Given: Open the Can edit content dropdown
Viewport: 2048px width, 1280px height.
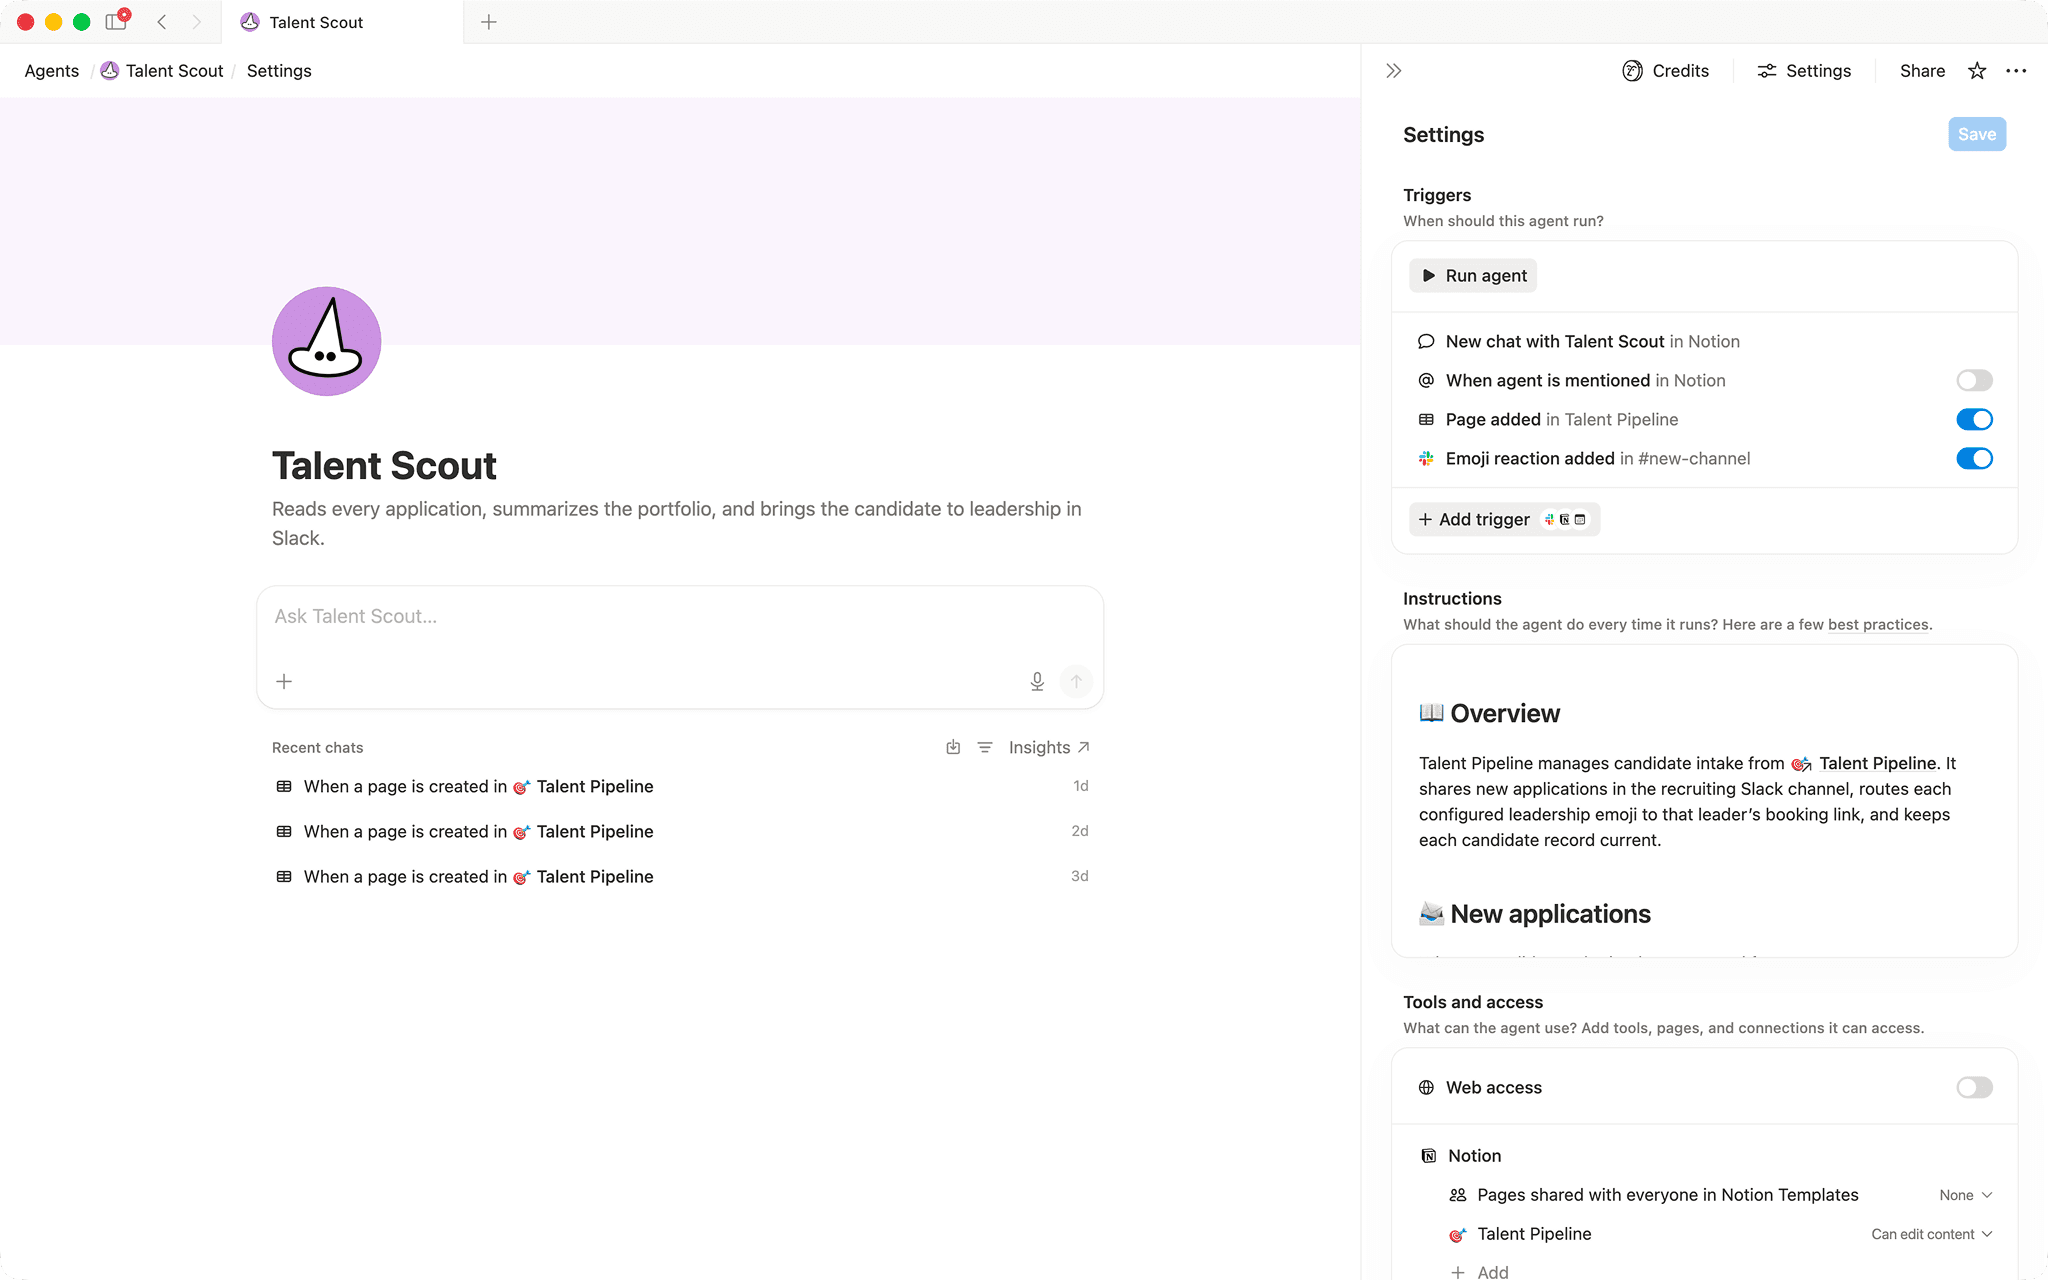Looking at the screenshot, I should click(x=1932, y=1234).
